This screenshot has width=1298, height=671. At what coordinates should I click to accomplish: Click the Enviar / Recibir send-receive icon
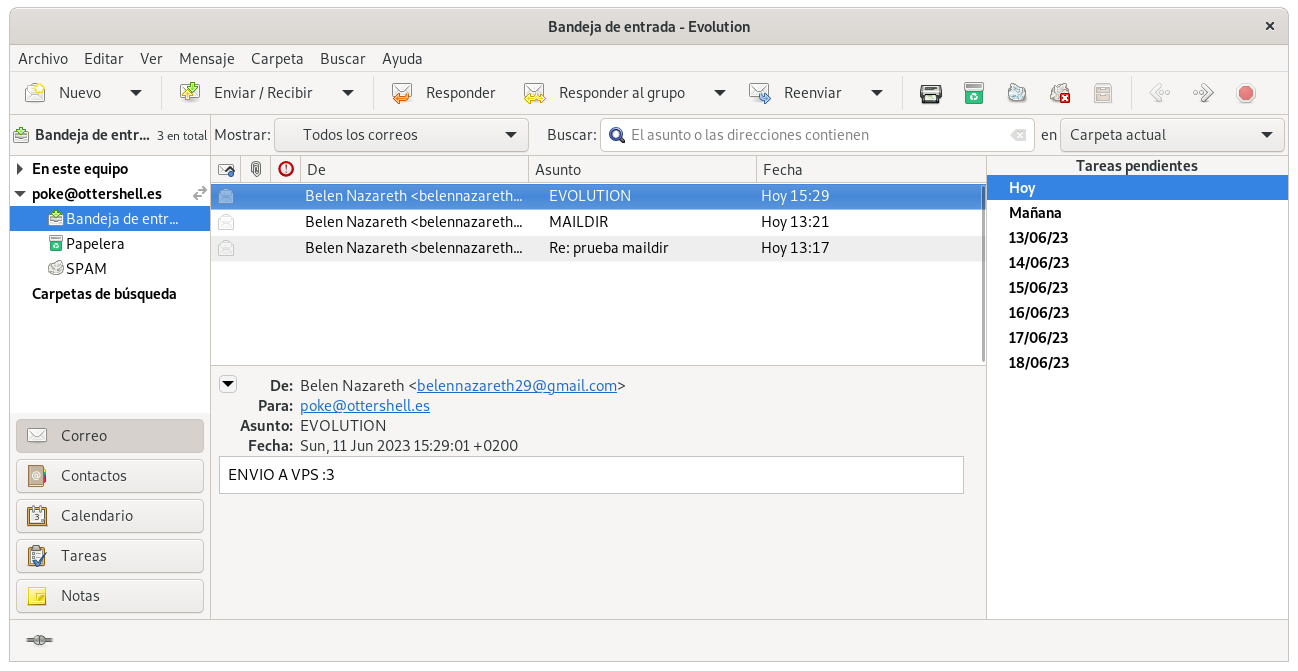[190, 93]
